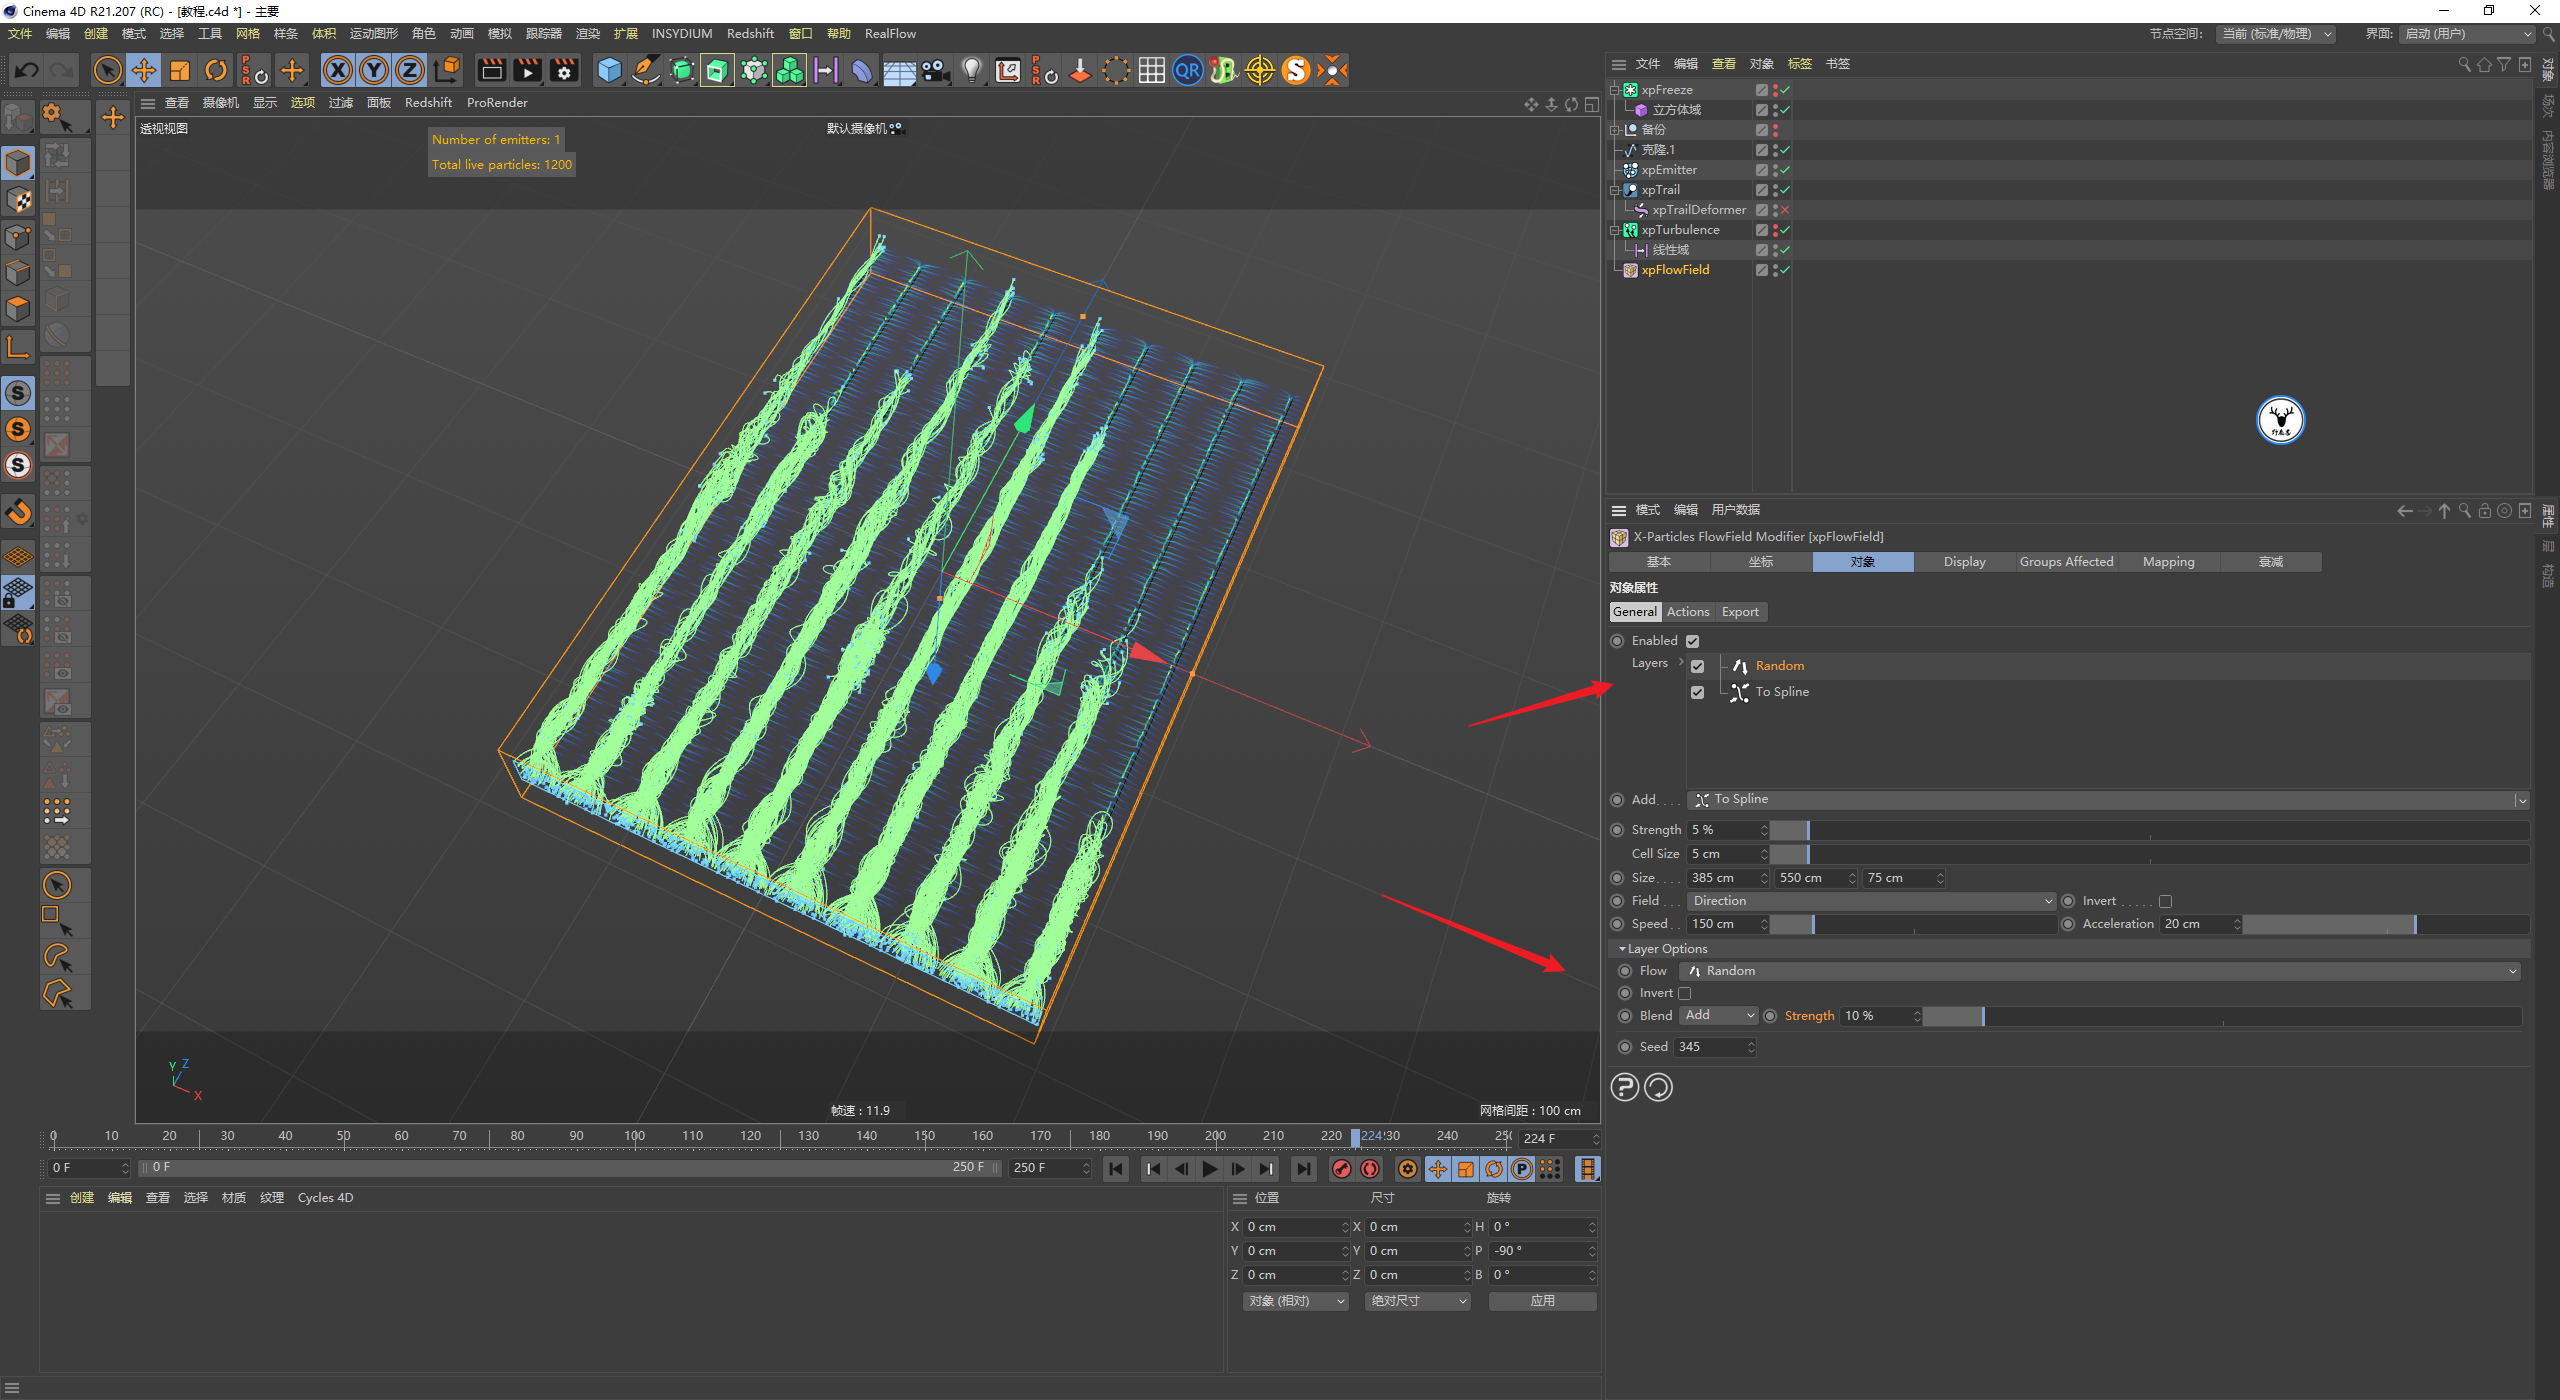Collapse the Layer Options section
The height and width of the screenshot is (1400, 2560).
point(1622,949)
